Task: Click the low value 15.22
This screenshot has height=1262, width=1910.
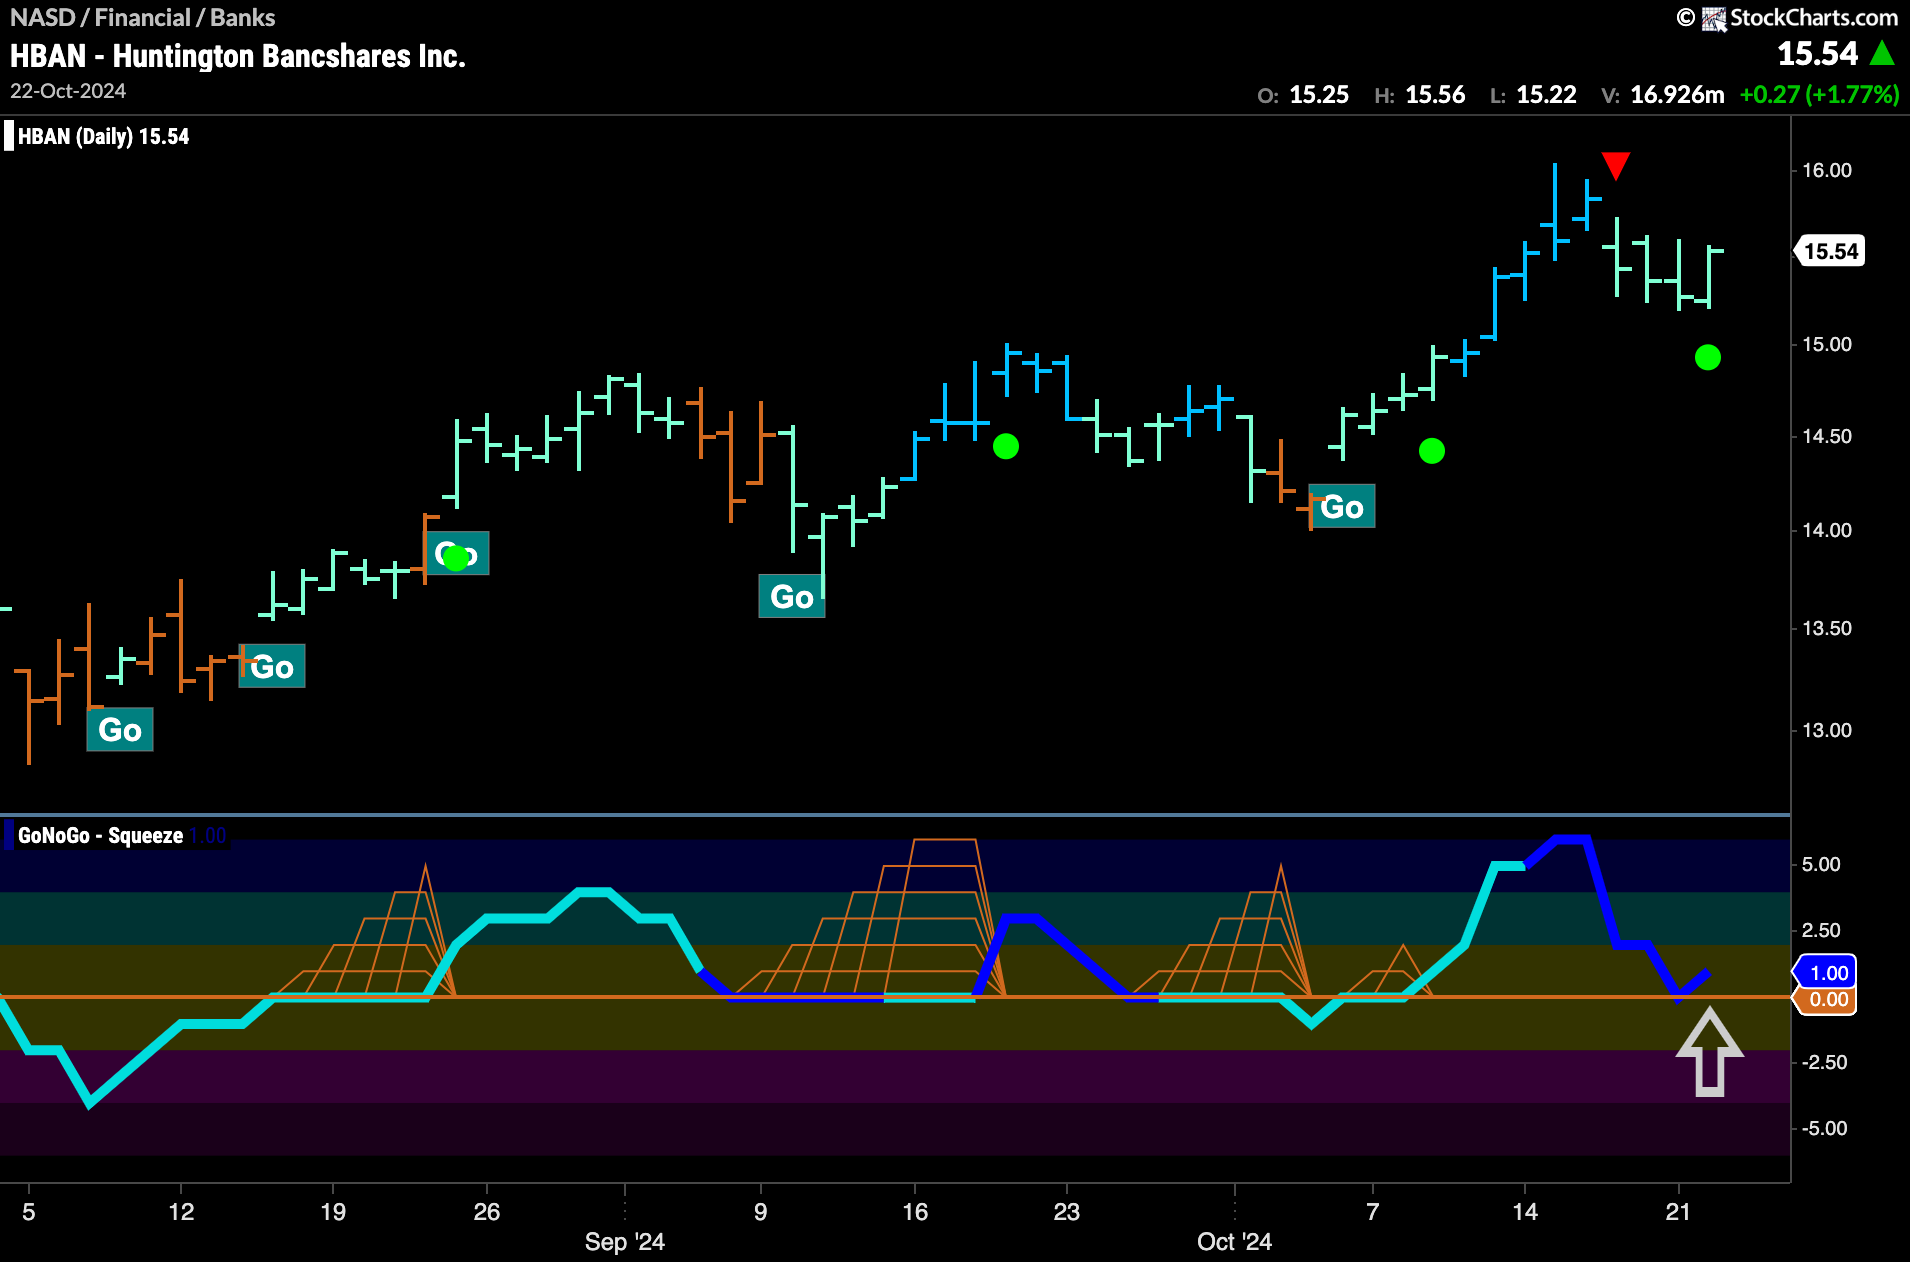Action: 1546,95
